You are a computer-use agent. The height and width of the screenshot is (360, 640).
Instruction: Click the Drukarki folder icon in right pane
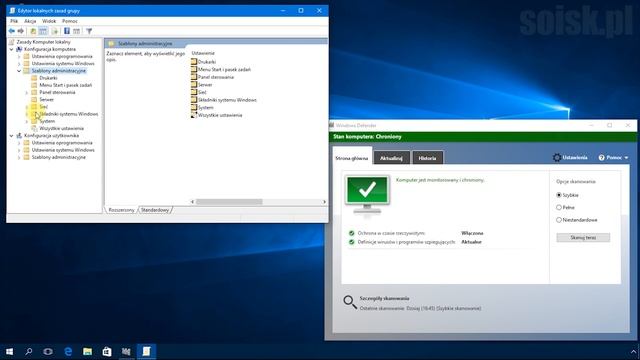(x=194, y=62)
